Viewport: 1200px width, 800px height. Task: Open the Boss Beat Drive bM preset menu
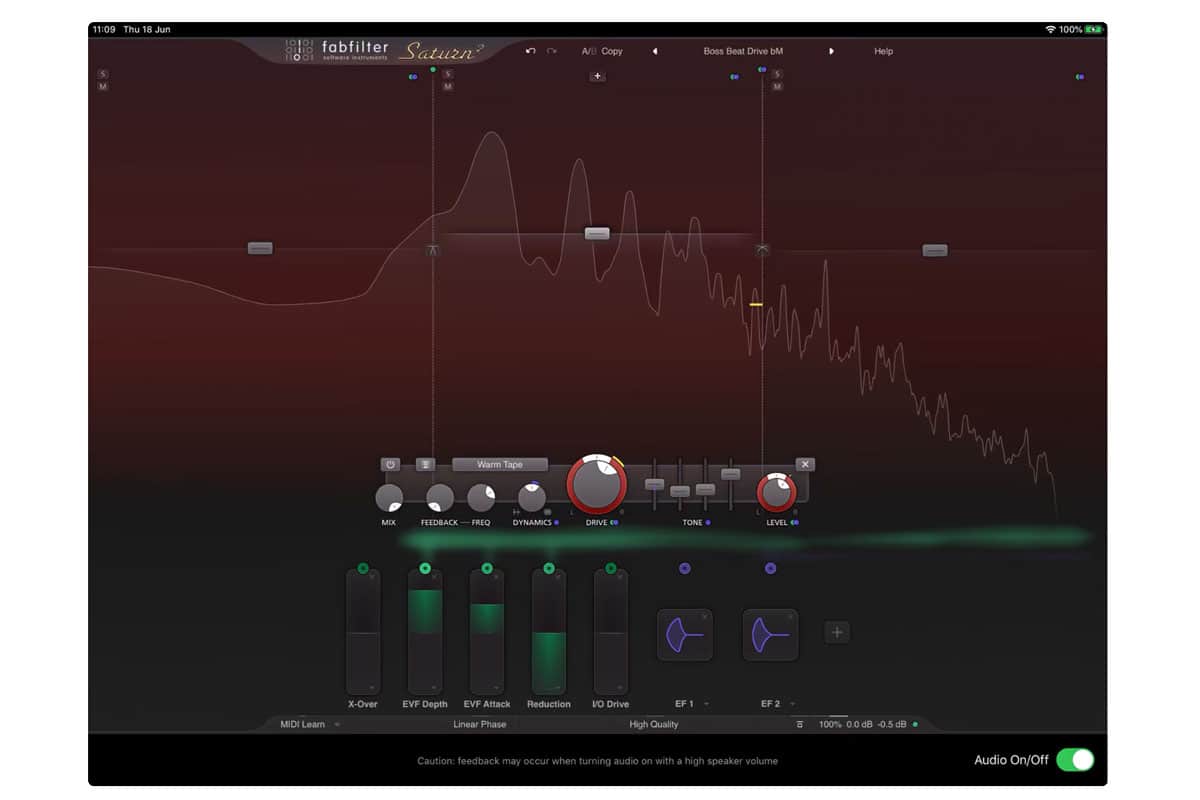point(743,51)
